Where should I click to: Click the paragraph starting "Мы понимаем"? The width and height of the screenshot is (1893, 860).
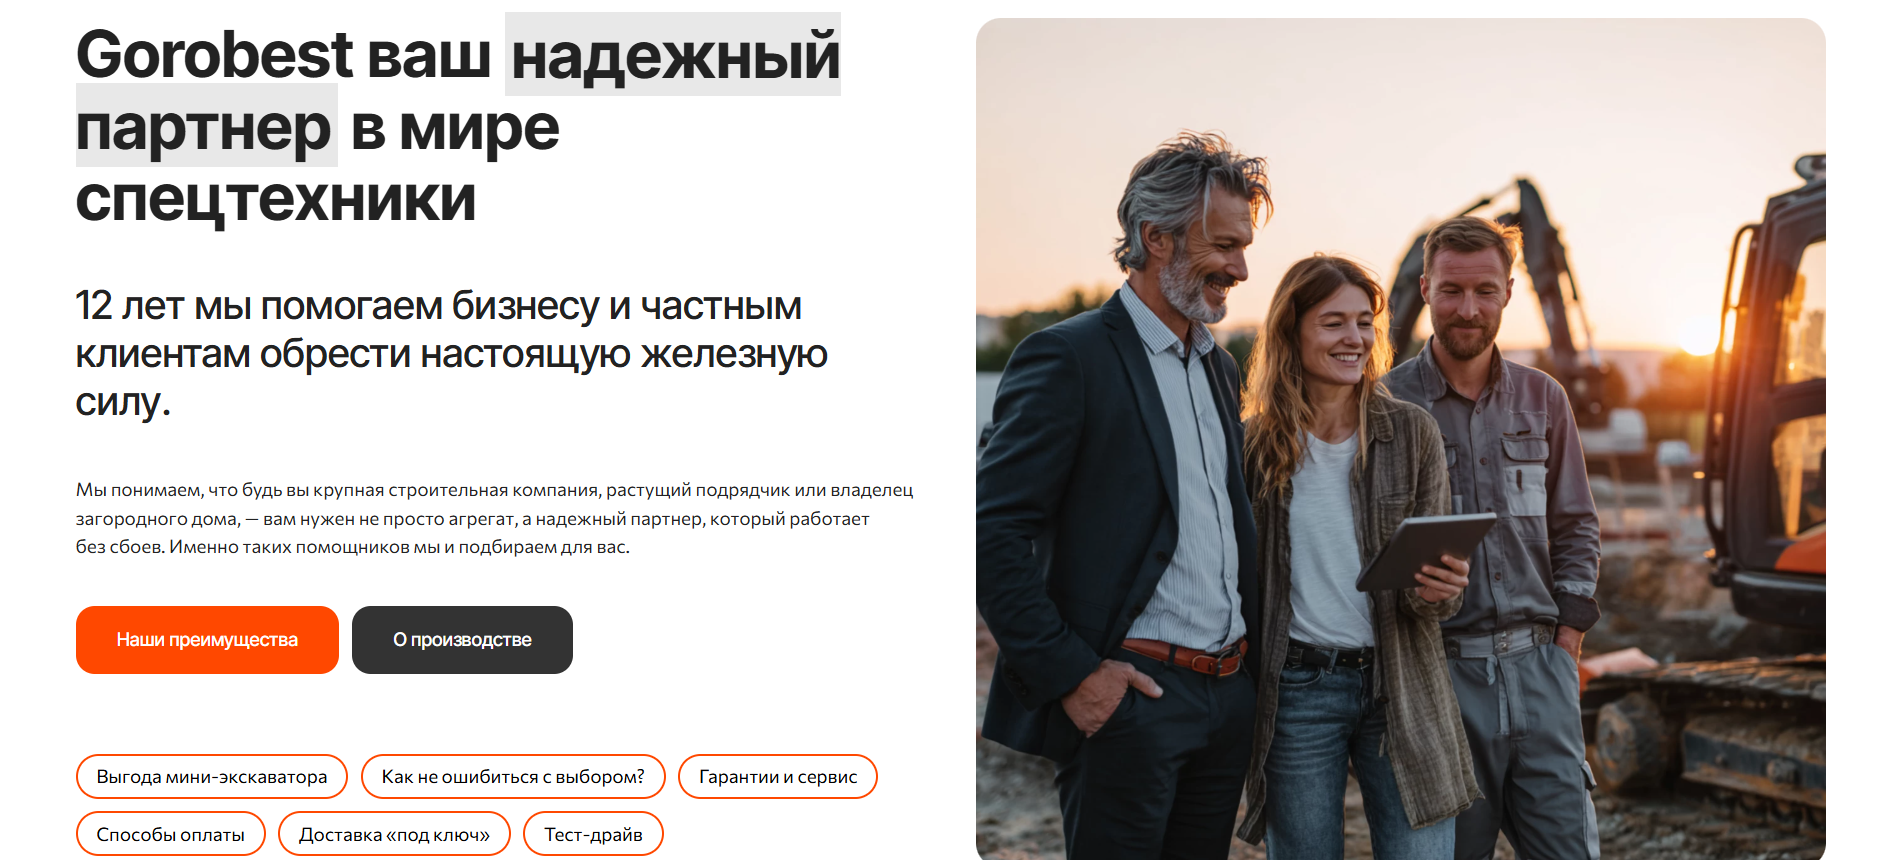click(x=494, y=518)
